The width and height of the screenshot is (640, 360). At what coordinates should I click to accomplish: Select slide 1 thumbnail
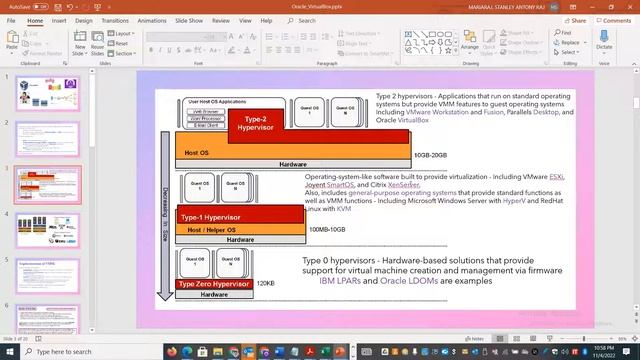(x=48, y=93)
